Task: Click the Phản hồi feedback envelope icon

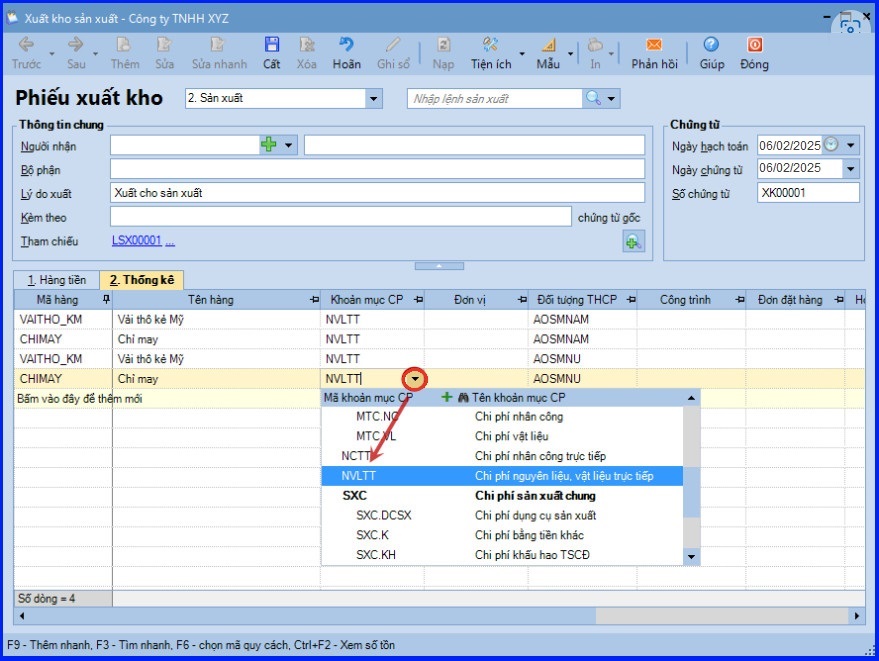Action: [x=653, y=46]
